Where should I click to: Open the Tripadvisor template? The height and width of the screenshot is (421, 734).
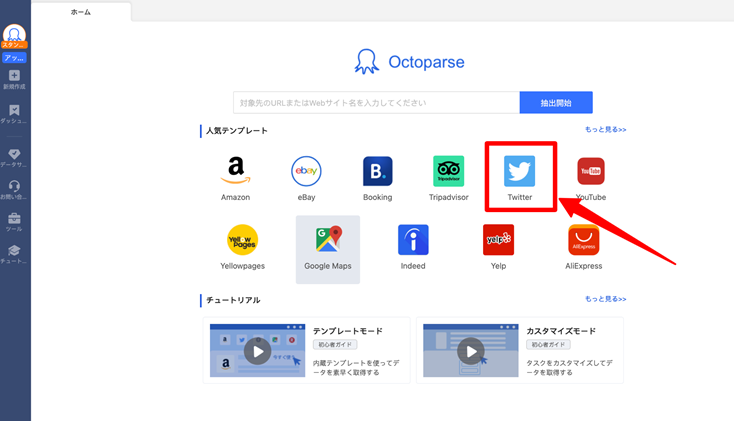pos(448,178)
